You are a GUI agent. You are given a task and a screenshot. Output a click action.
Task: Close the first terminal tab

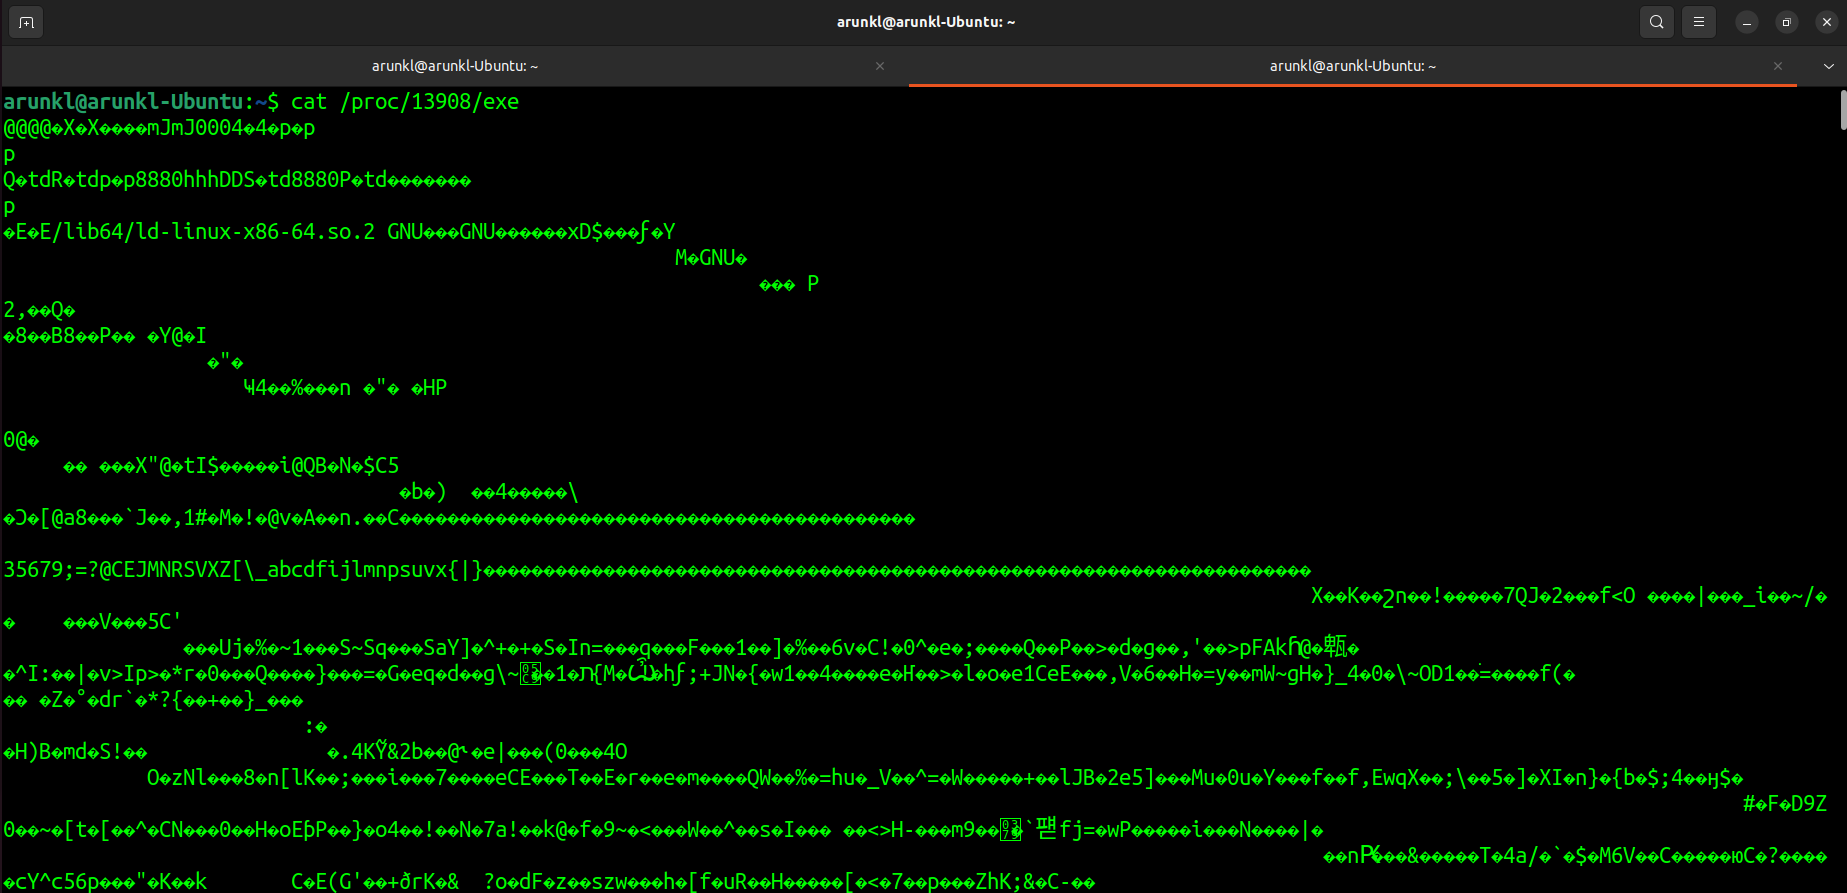coord(880,66)
